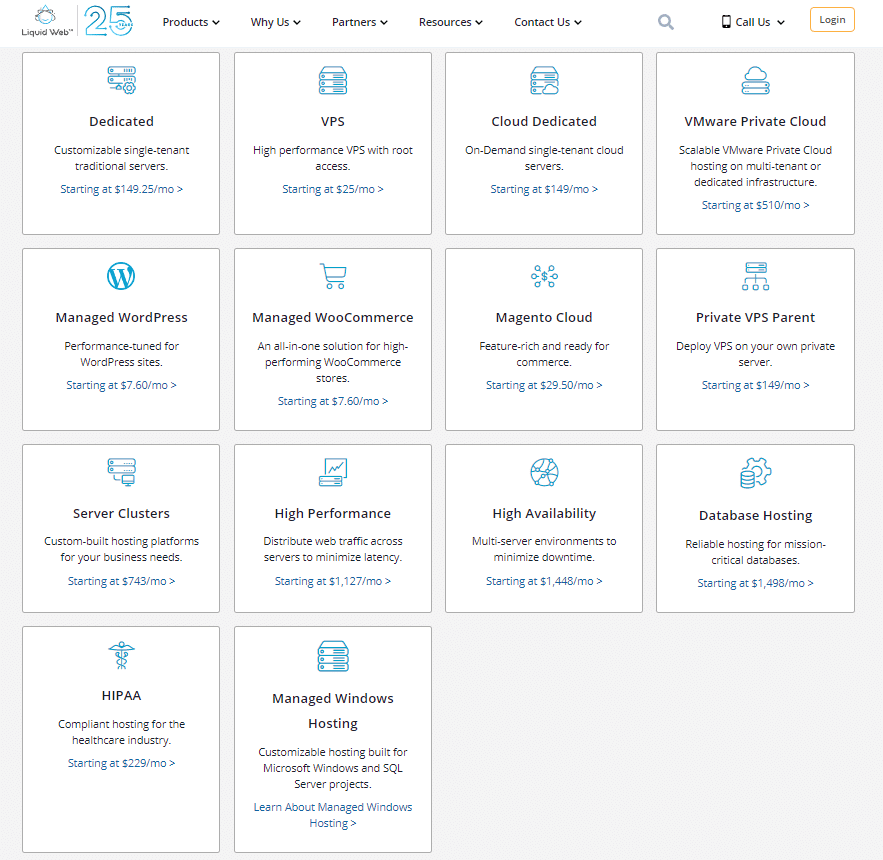883x860 pixels.
Task: Open VMware starting at $510/mo link
Action: coord(755,205)
